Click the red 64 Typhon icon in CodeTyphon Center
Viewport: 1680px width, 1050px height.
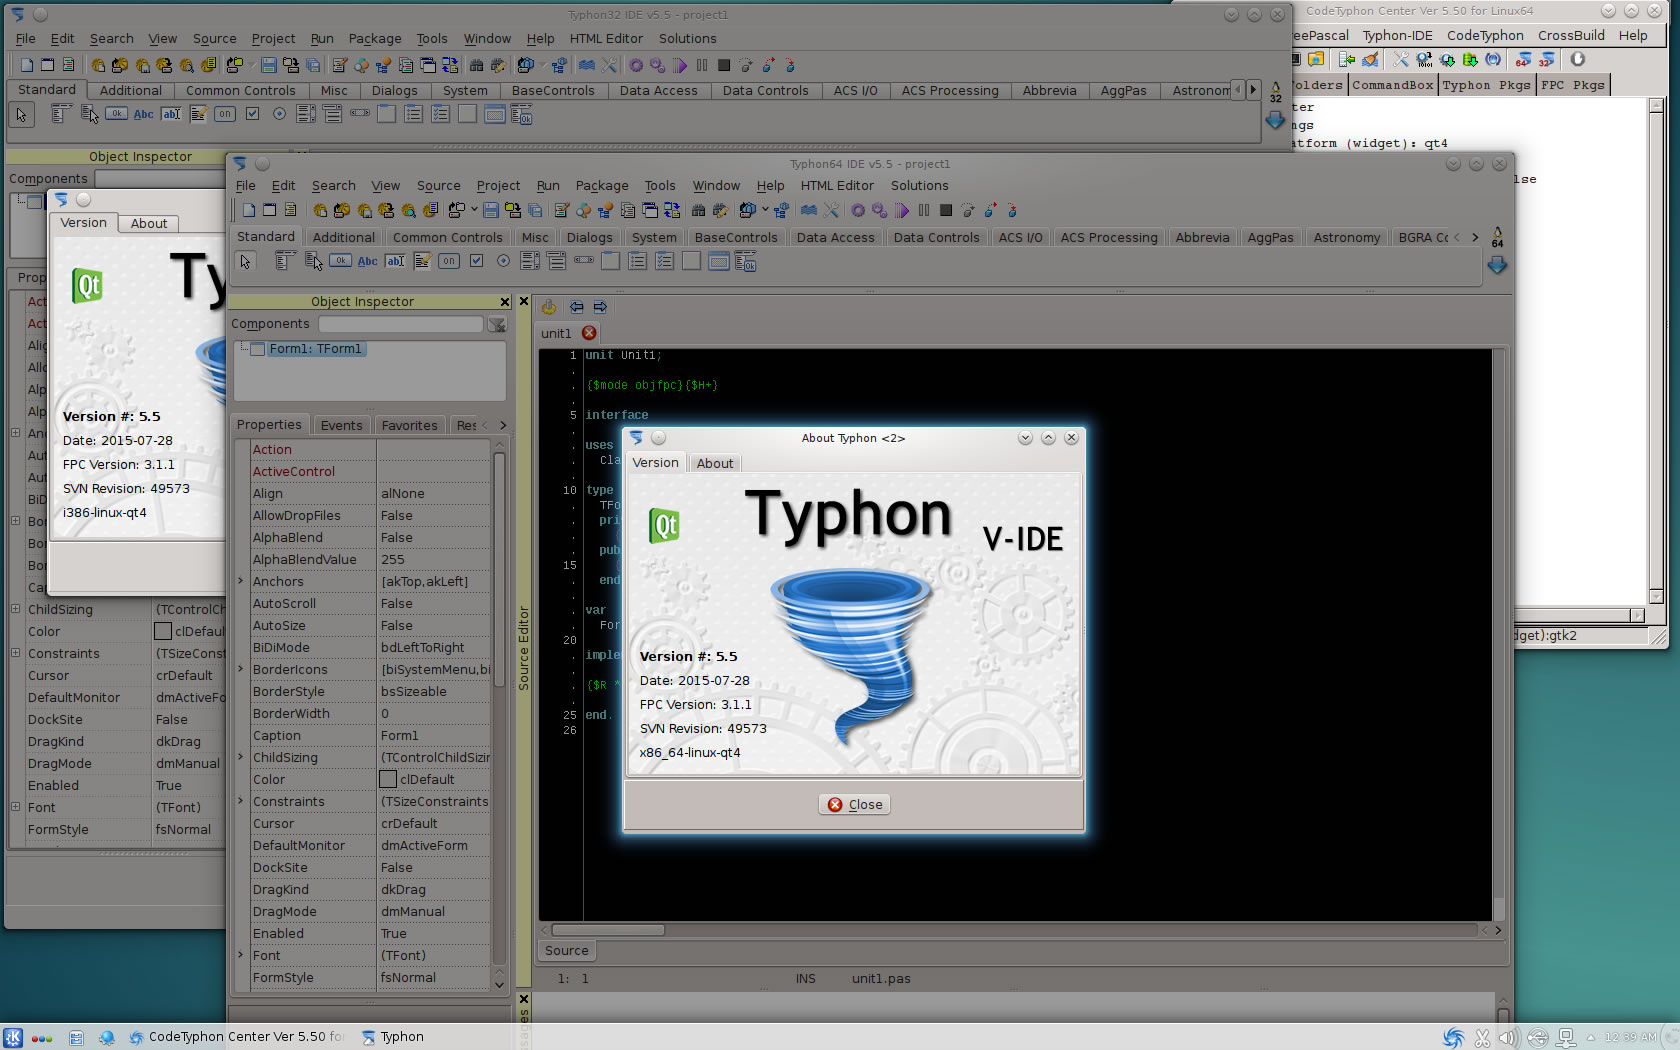point(1523,60)
